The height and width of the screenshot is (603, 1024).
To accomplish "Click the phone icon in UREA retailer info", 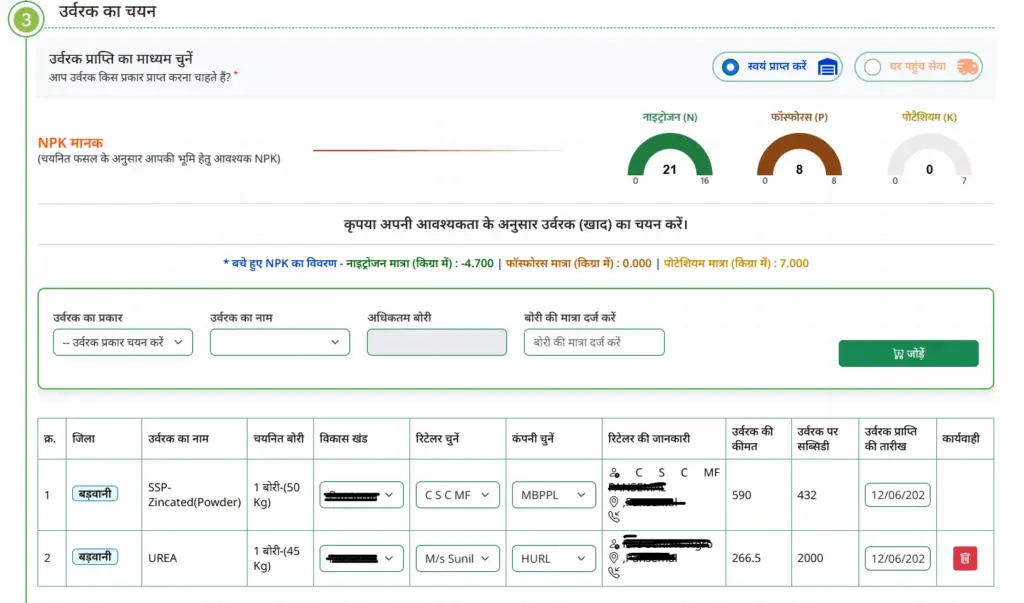I will [x=614, y=573].
